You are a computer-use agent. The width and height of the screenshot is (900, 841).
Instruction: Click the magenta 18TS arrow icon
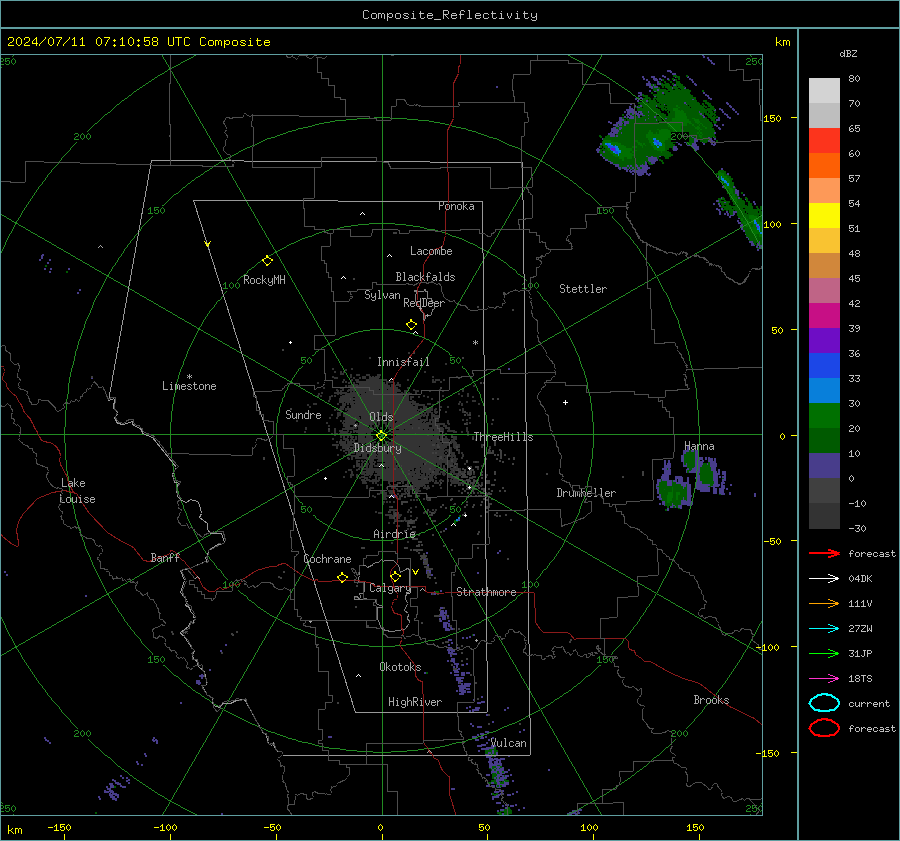(x=824, y=679)
